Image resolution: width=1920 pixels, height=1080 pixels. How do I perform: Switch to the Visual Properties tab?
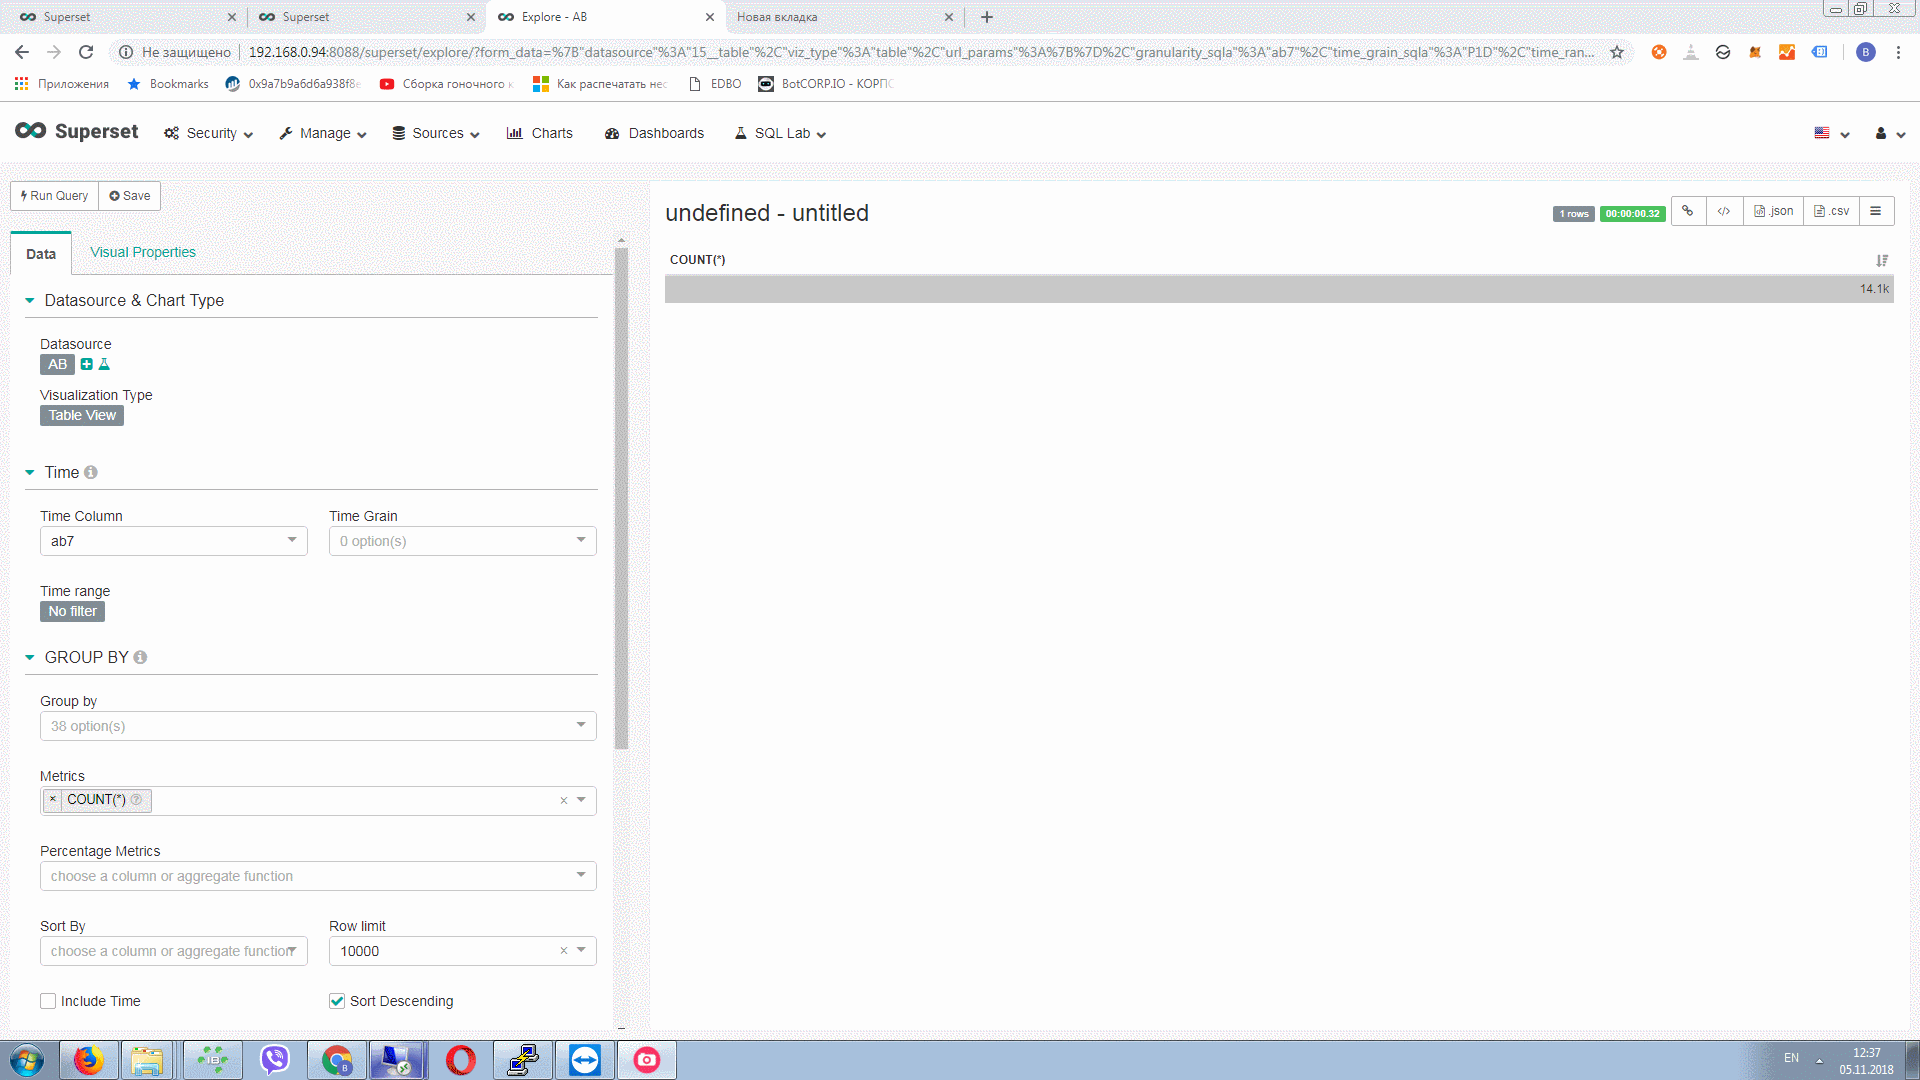coord(142,252)
